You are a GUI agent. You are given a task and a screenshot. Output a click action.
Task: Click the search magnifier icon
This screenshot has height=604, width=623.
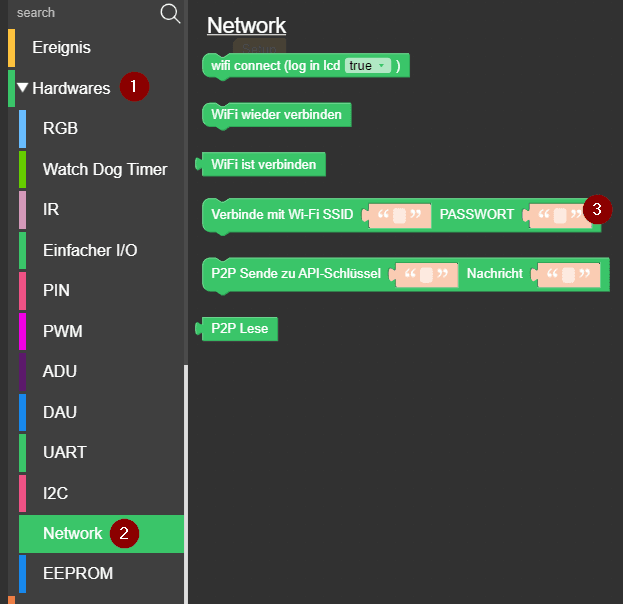[170, 13]
